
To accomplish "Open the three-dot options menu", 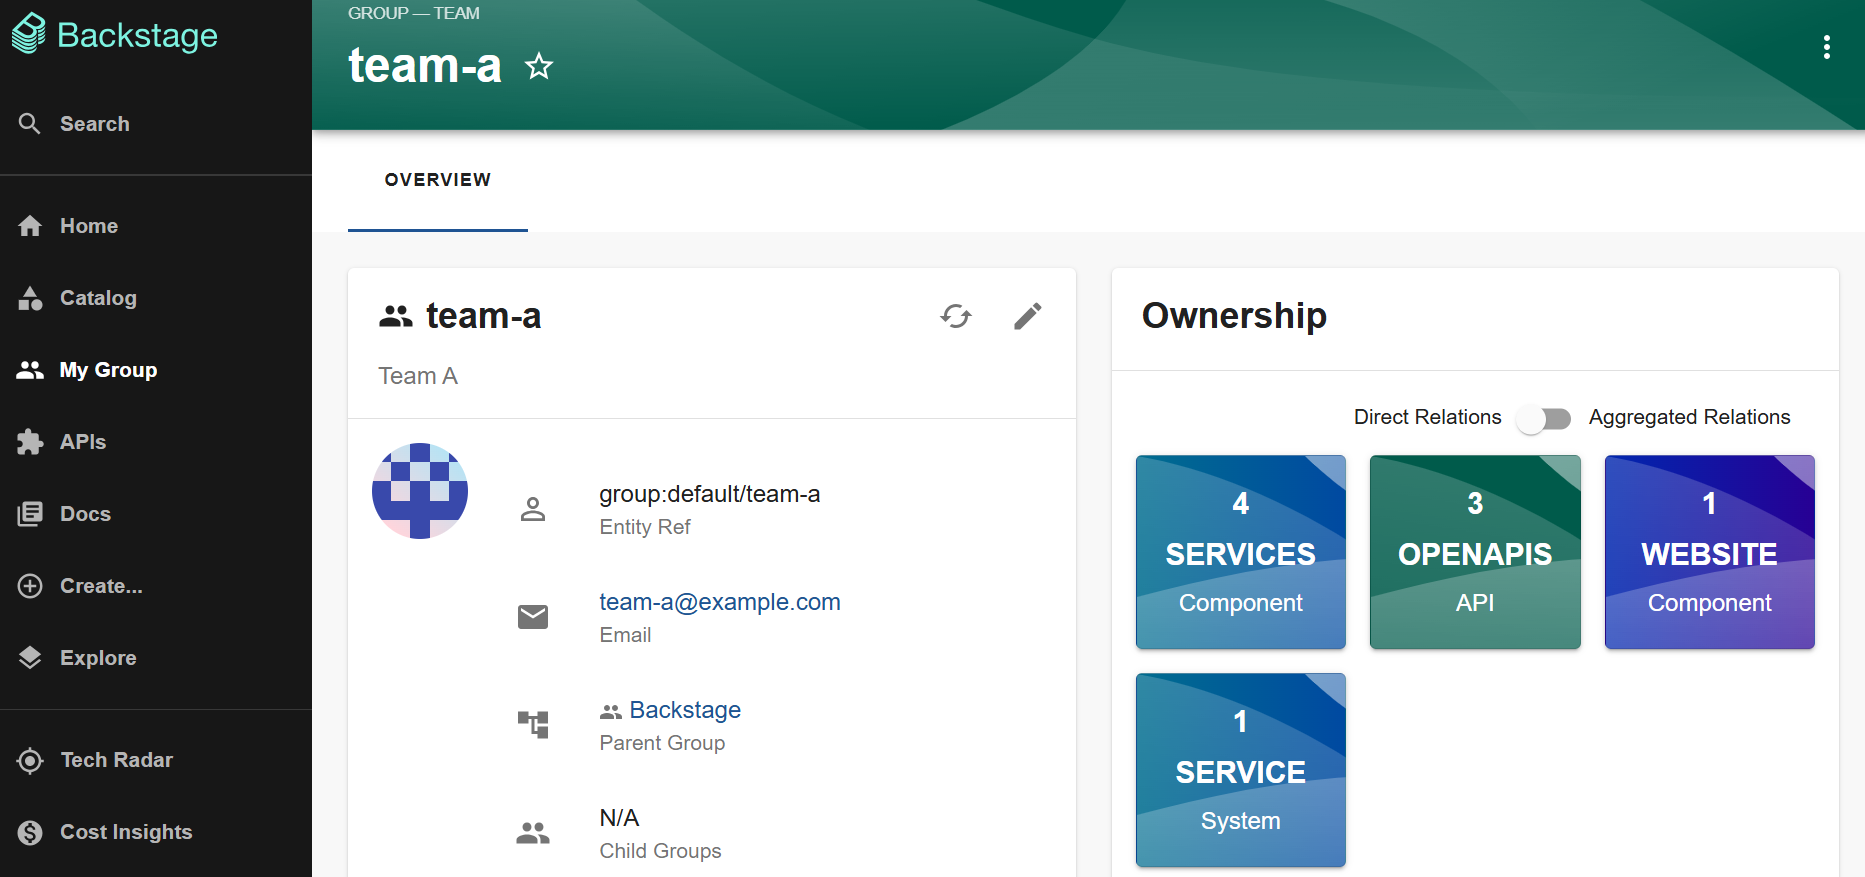I will click(1826, 47).
